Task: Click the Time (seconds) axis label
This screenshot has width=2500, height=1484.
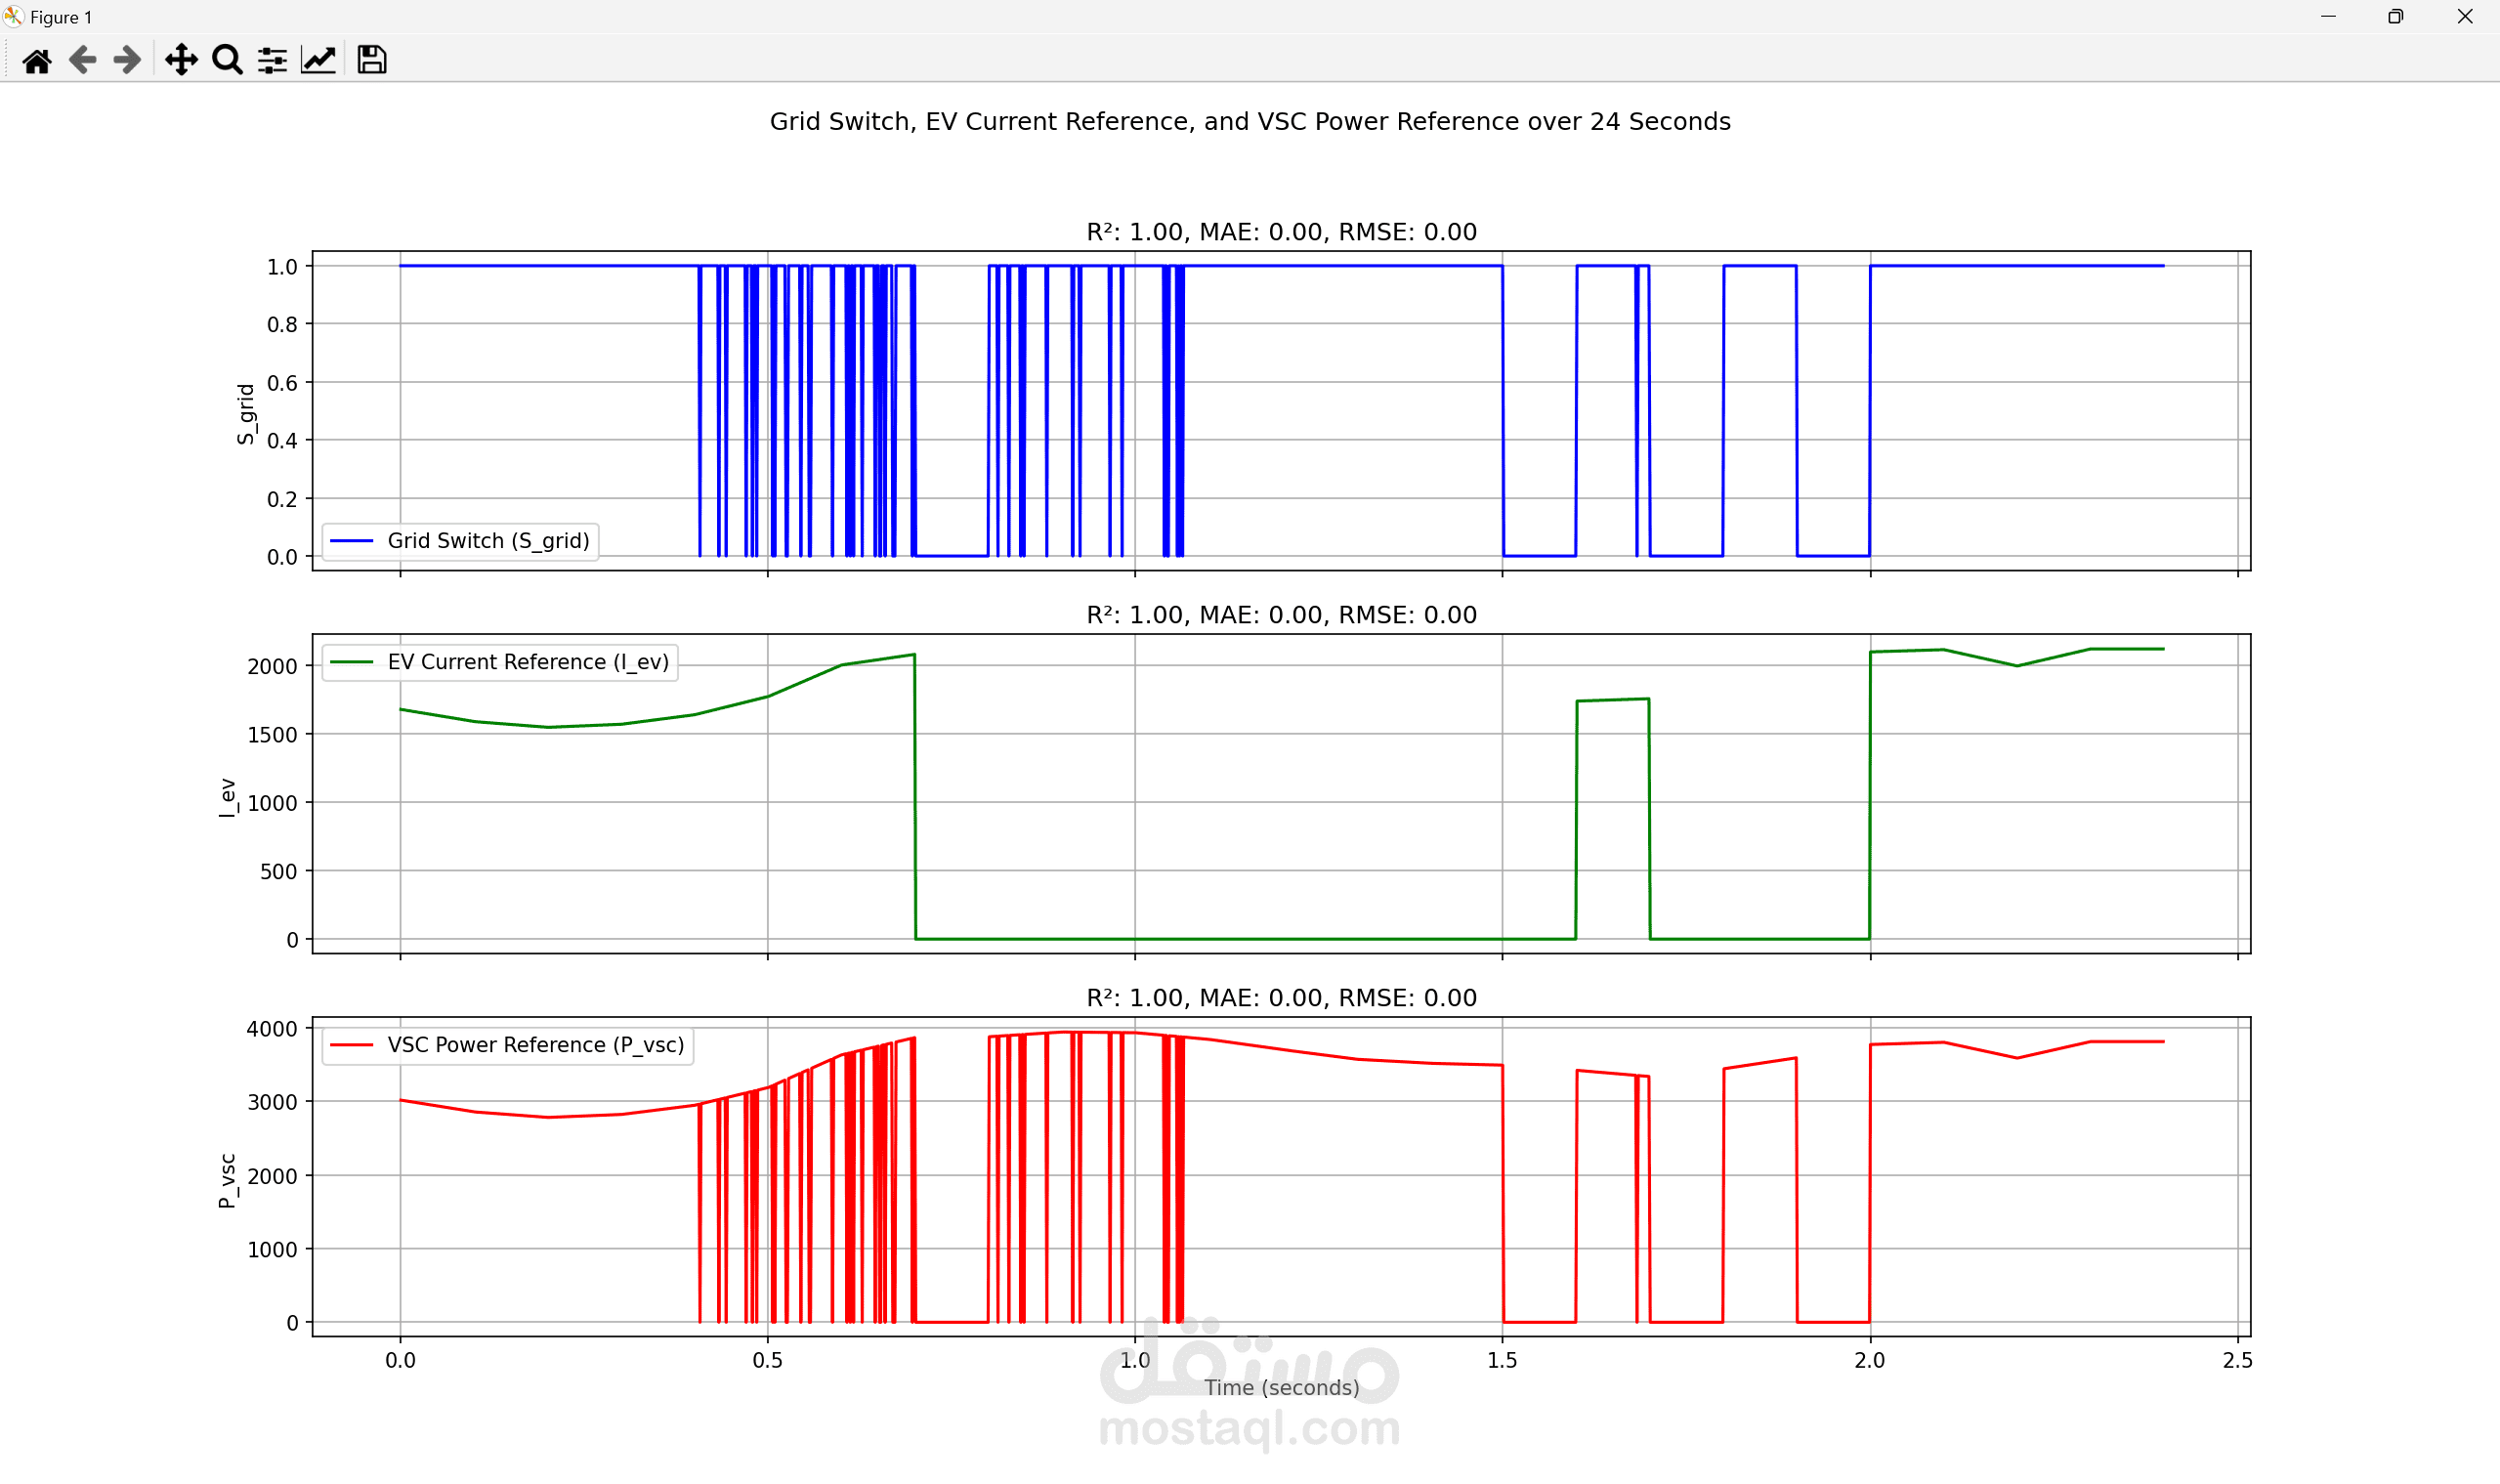Action: pyautogui.click(x=1281, y=1388)
